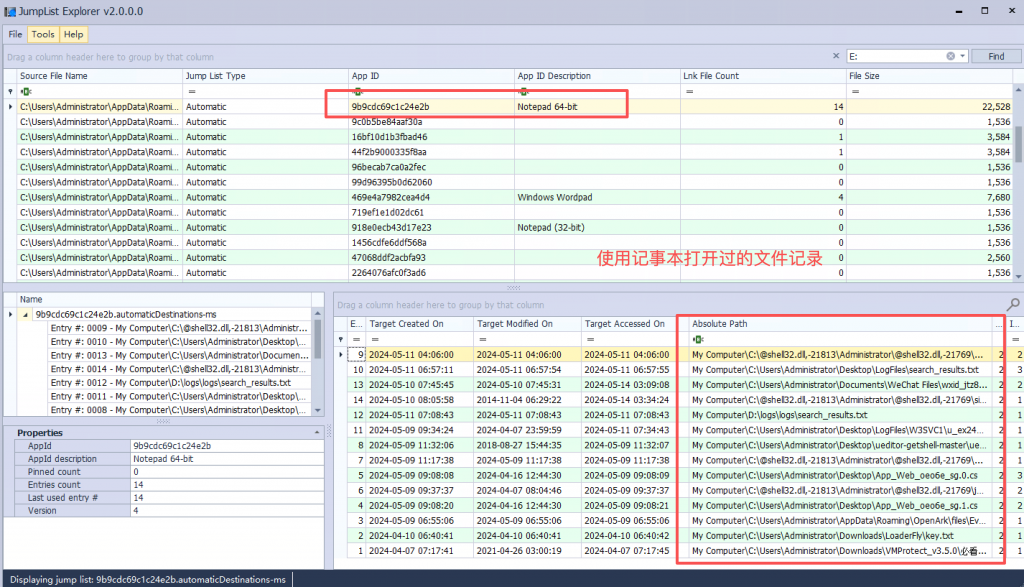
Task: Click equals filter icon under Target Created On
Action: coord(375,339)
